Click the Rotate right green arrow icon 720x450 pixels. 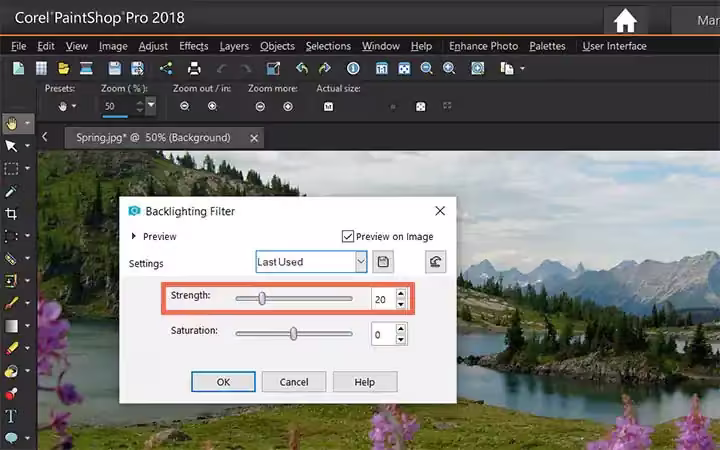[x=325, y=68]
